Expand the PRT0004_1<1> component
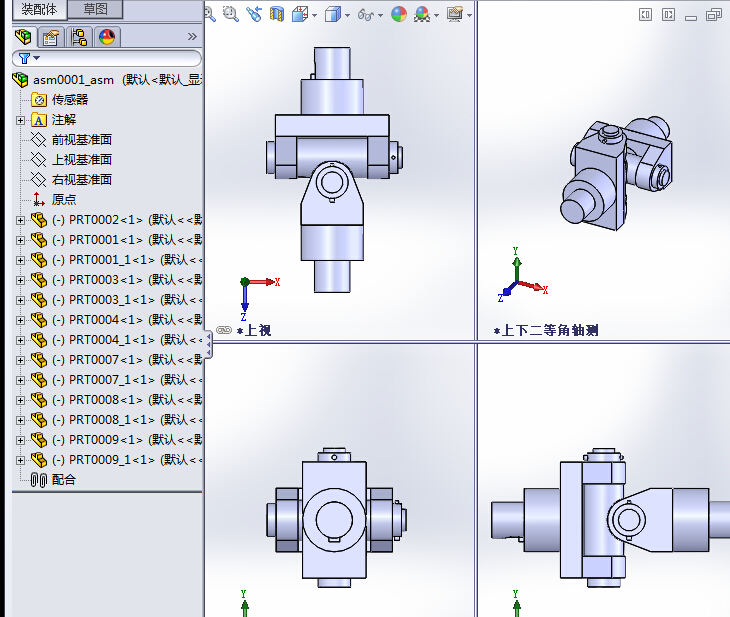The height and width of the screenshot is (617, 730). [20, 340]
